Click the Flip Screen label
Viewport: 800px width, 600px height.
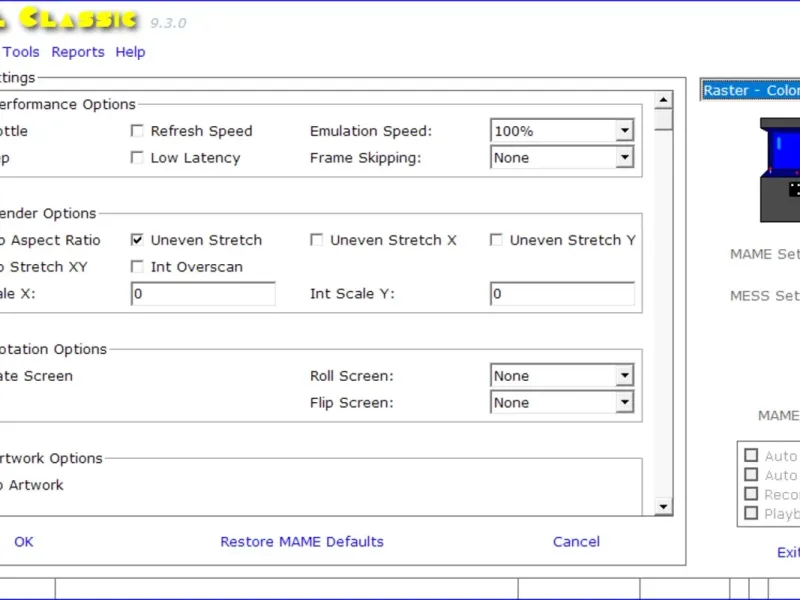(352, 403)
